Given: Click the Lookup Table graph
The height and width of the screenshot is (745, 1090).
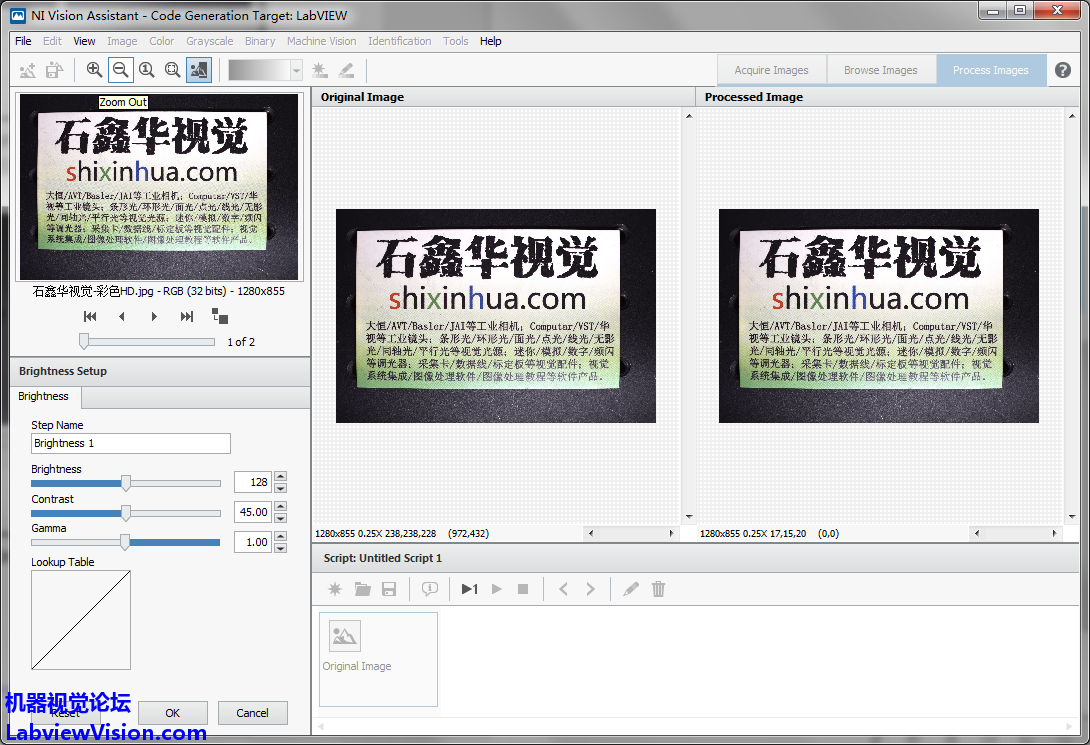Looking at the screenshot, I should (81, 620).
